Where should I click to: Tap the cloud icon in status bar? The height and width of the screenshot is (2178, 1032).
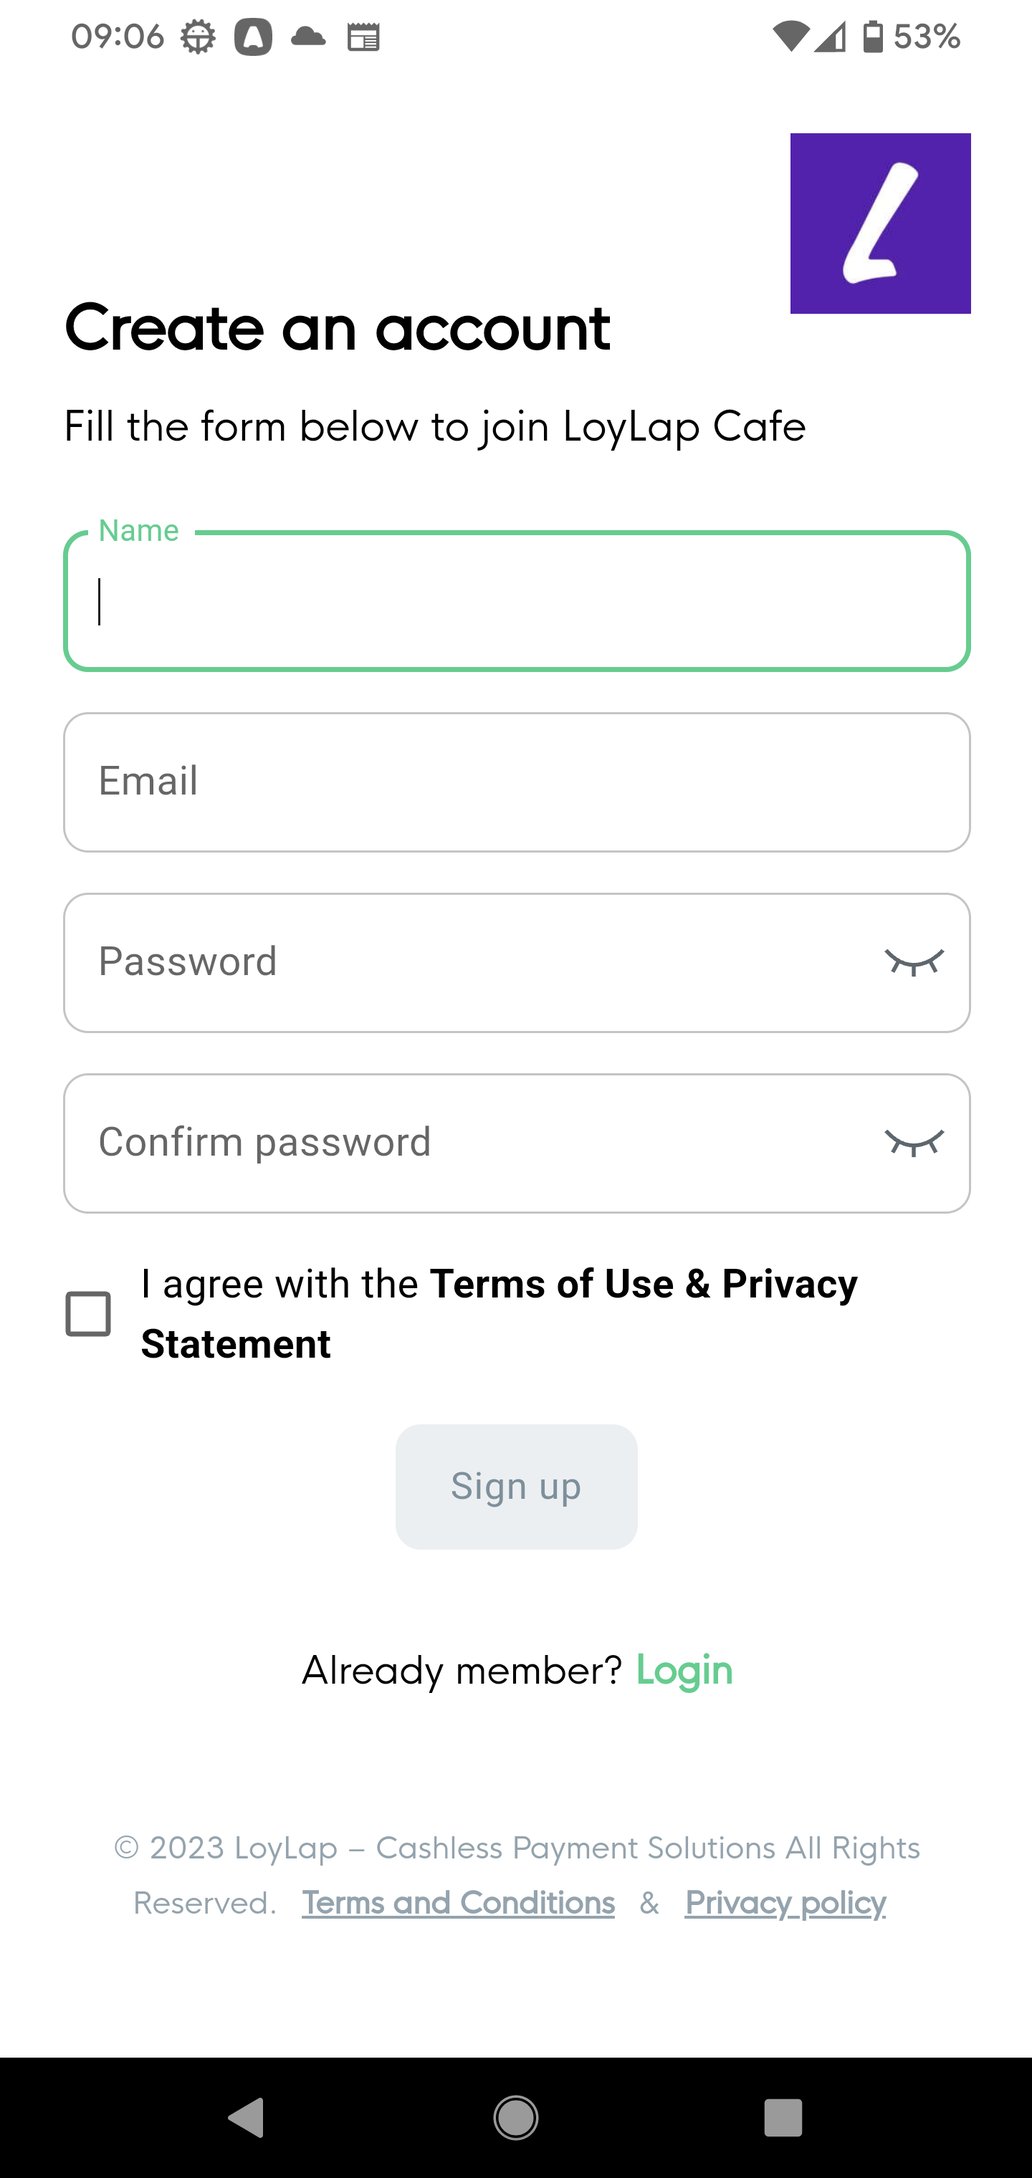[308, 38]
